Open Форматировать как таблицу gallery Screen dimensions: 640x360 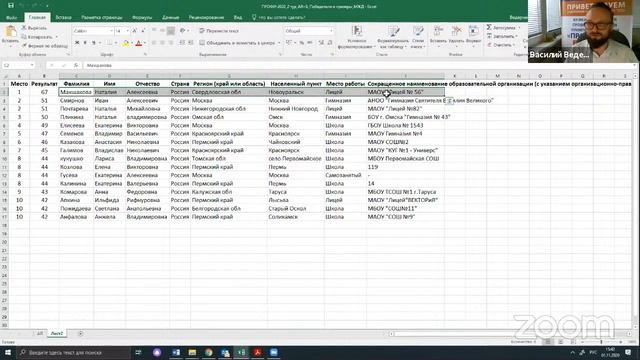pyautogui.click(x=393, y=37)
